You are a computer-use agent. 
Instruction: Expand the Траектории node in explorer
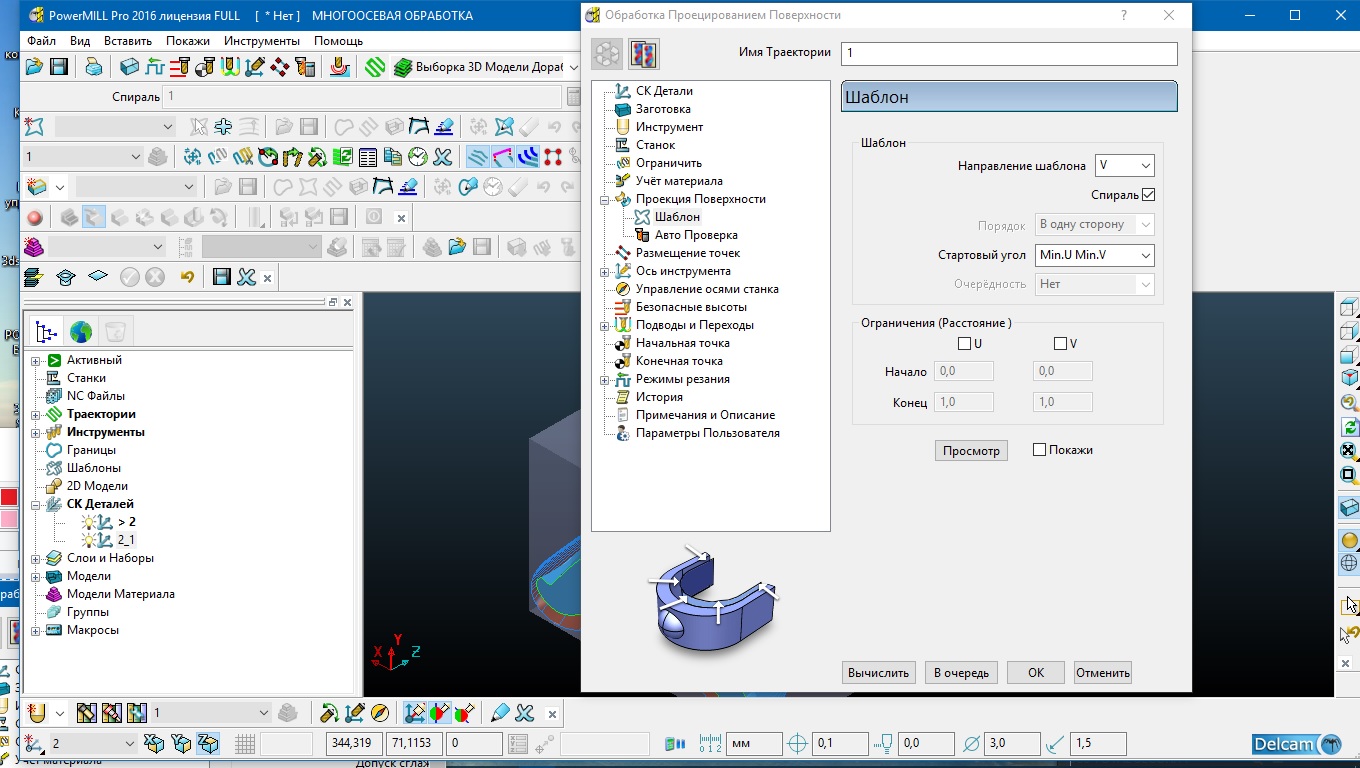(36, 414)
